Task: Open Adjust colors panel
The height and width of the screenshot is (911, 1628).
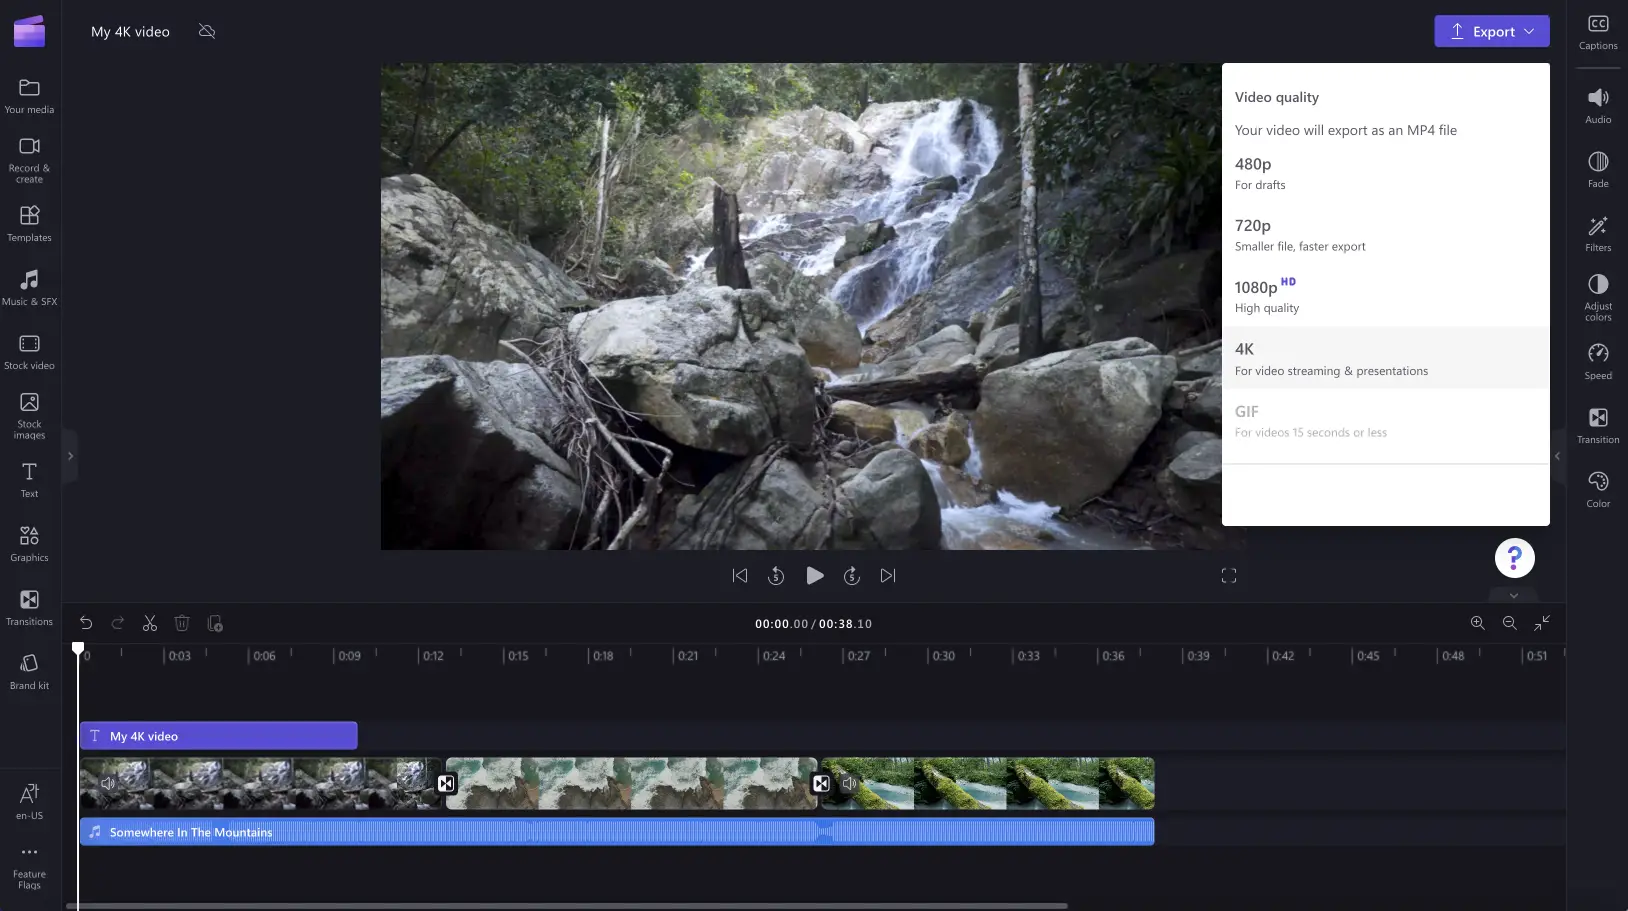Action: pyautogui.click(x=1597, y=297)
